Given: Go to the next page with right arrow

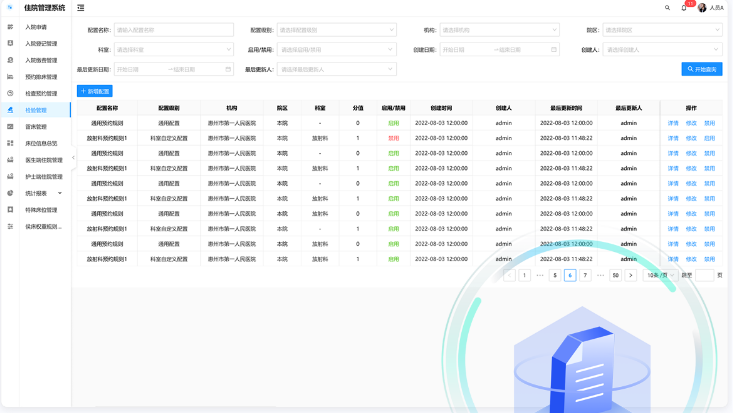Looking at the screenshot, I should click(x=631, y=275).
